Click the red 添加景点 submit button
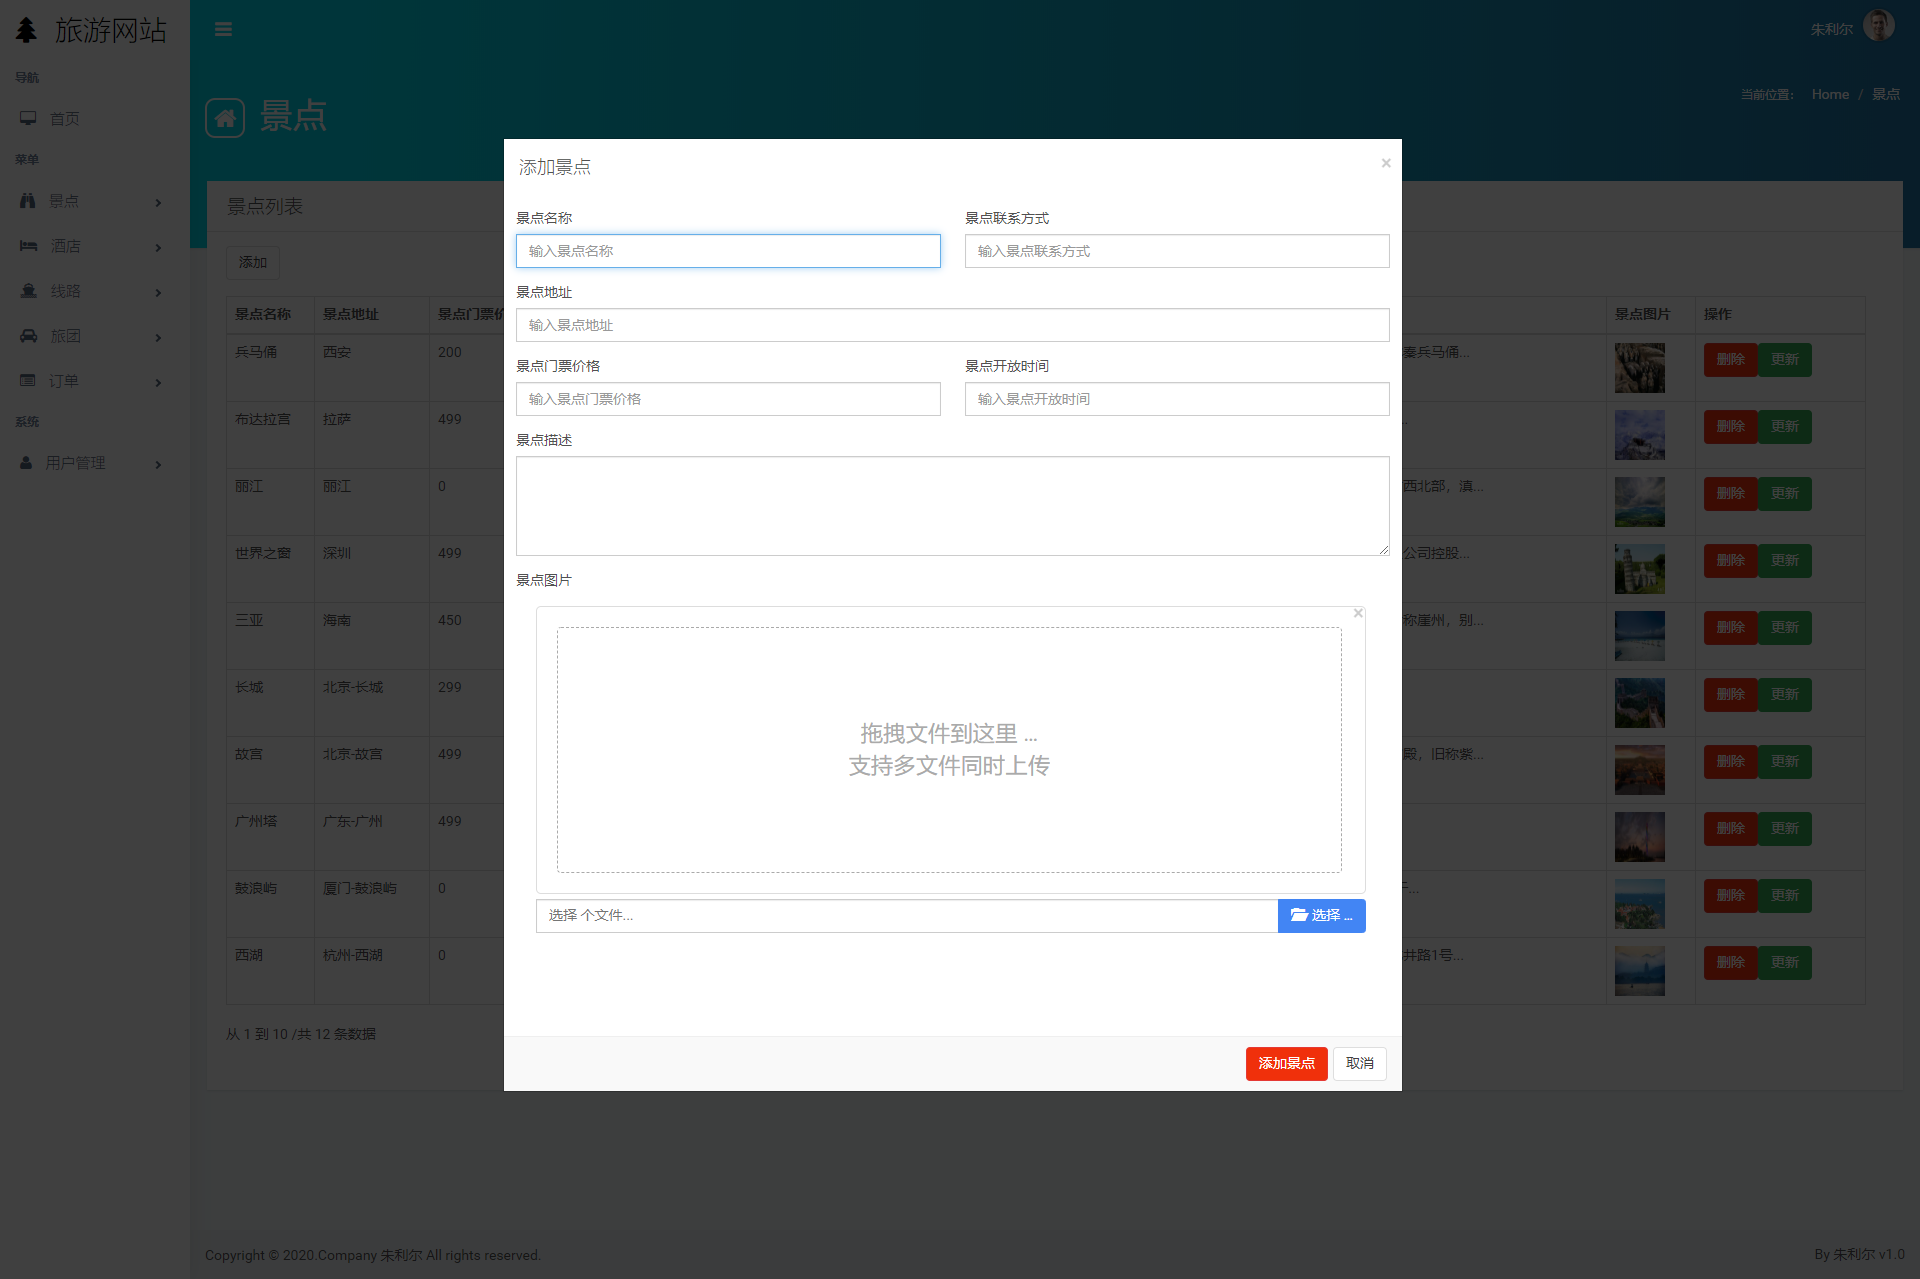The width and height of the screenshot is (1920, 1279). [1286, 1063]
